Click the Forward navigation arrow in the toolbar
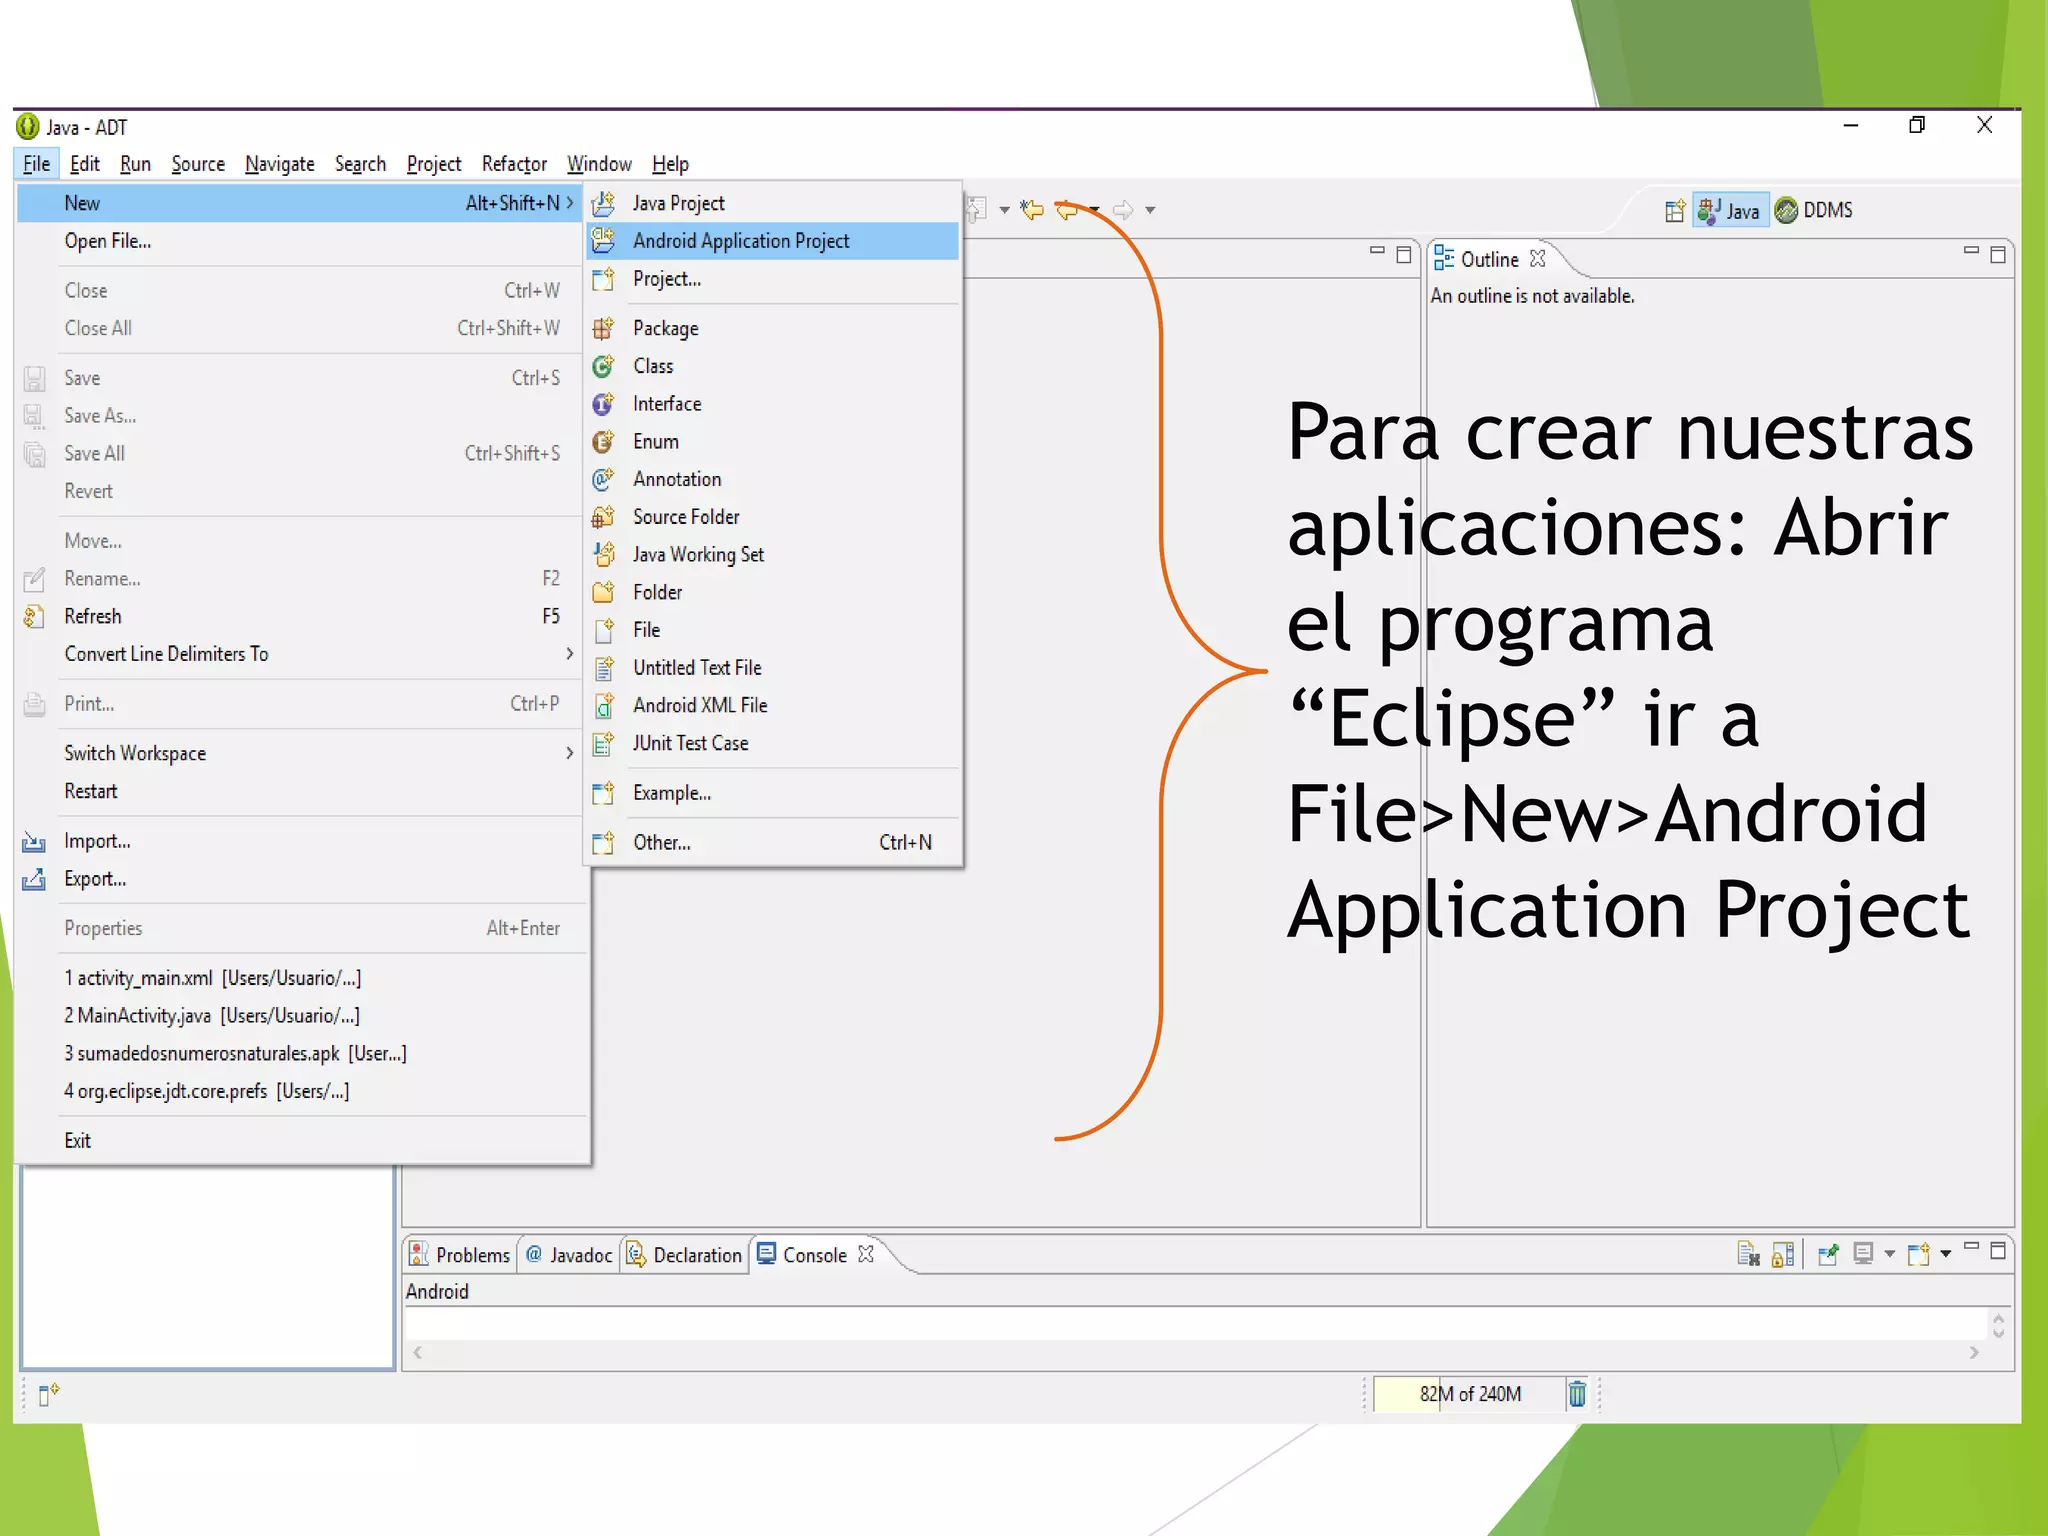 (x=1124, y=210)
